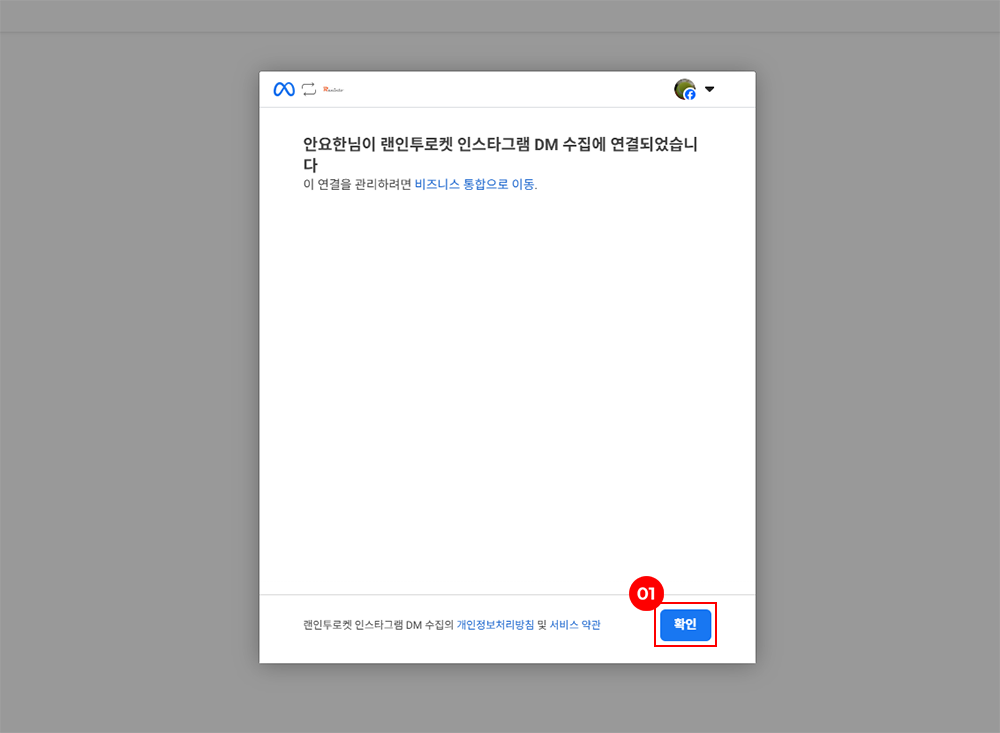This screenshot has width=1000, height=733.
Task: Click the sync arrows connection icon
Action: click(309, 89)
